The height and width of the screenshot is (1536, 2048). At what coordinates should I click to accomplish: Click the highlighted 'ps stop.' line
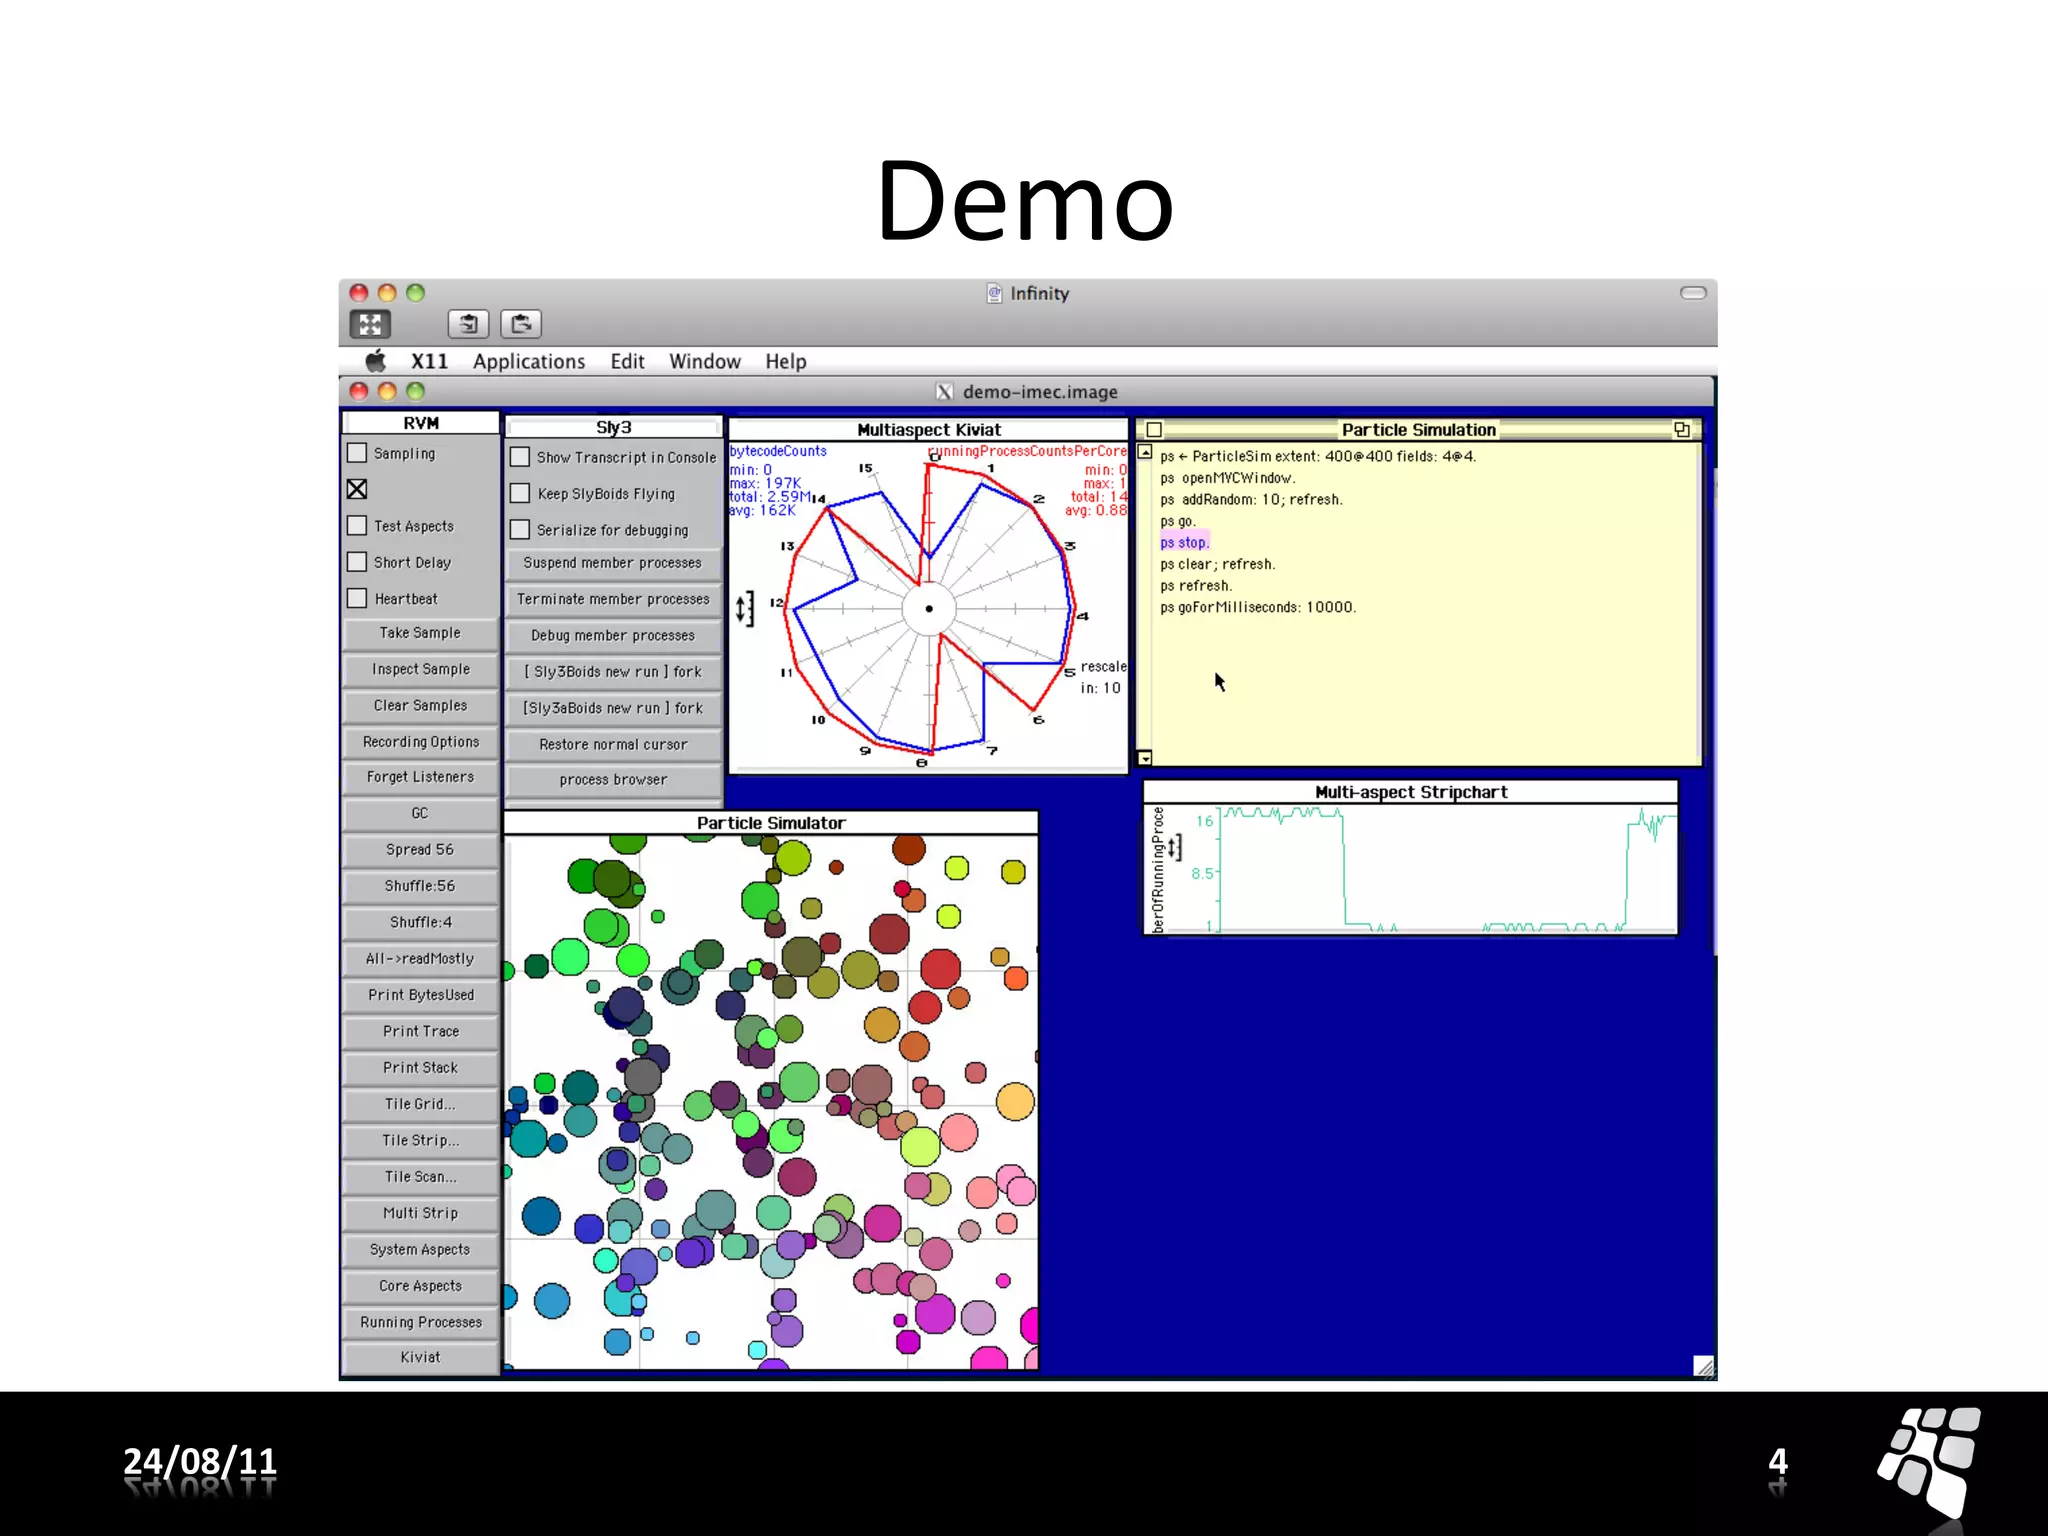(x=1185, y=542)
